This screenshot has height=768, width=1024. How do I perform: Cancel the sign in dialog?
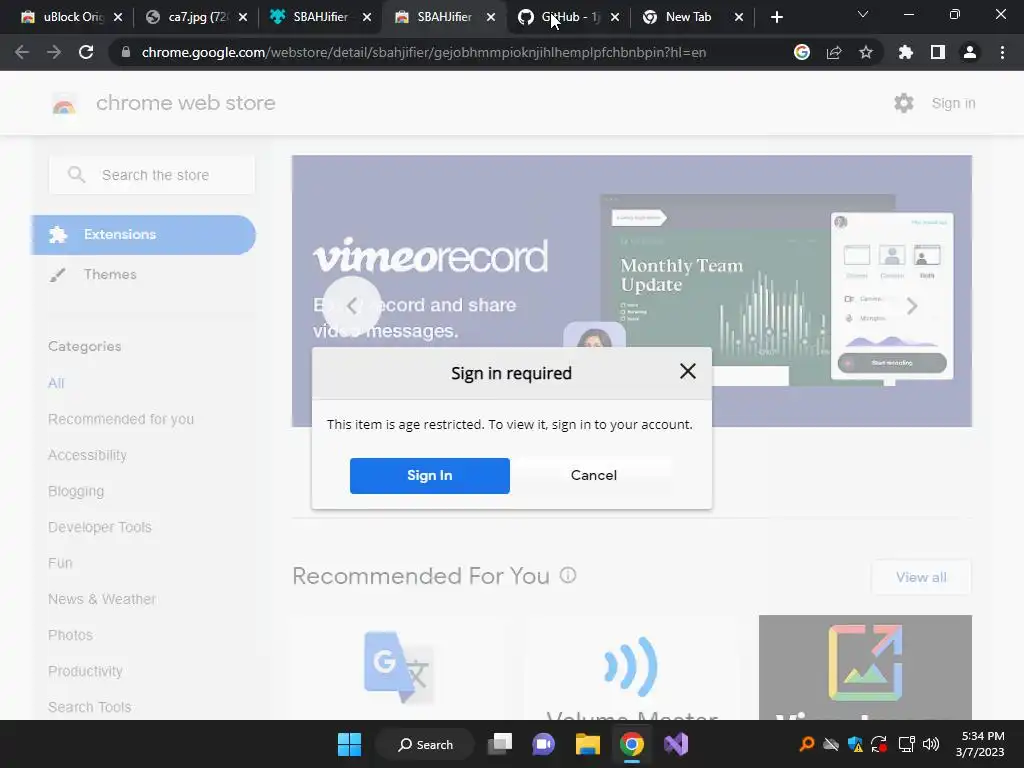tap(594, 475)
